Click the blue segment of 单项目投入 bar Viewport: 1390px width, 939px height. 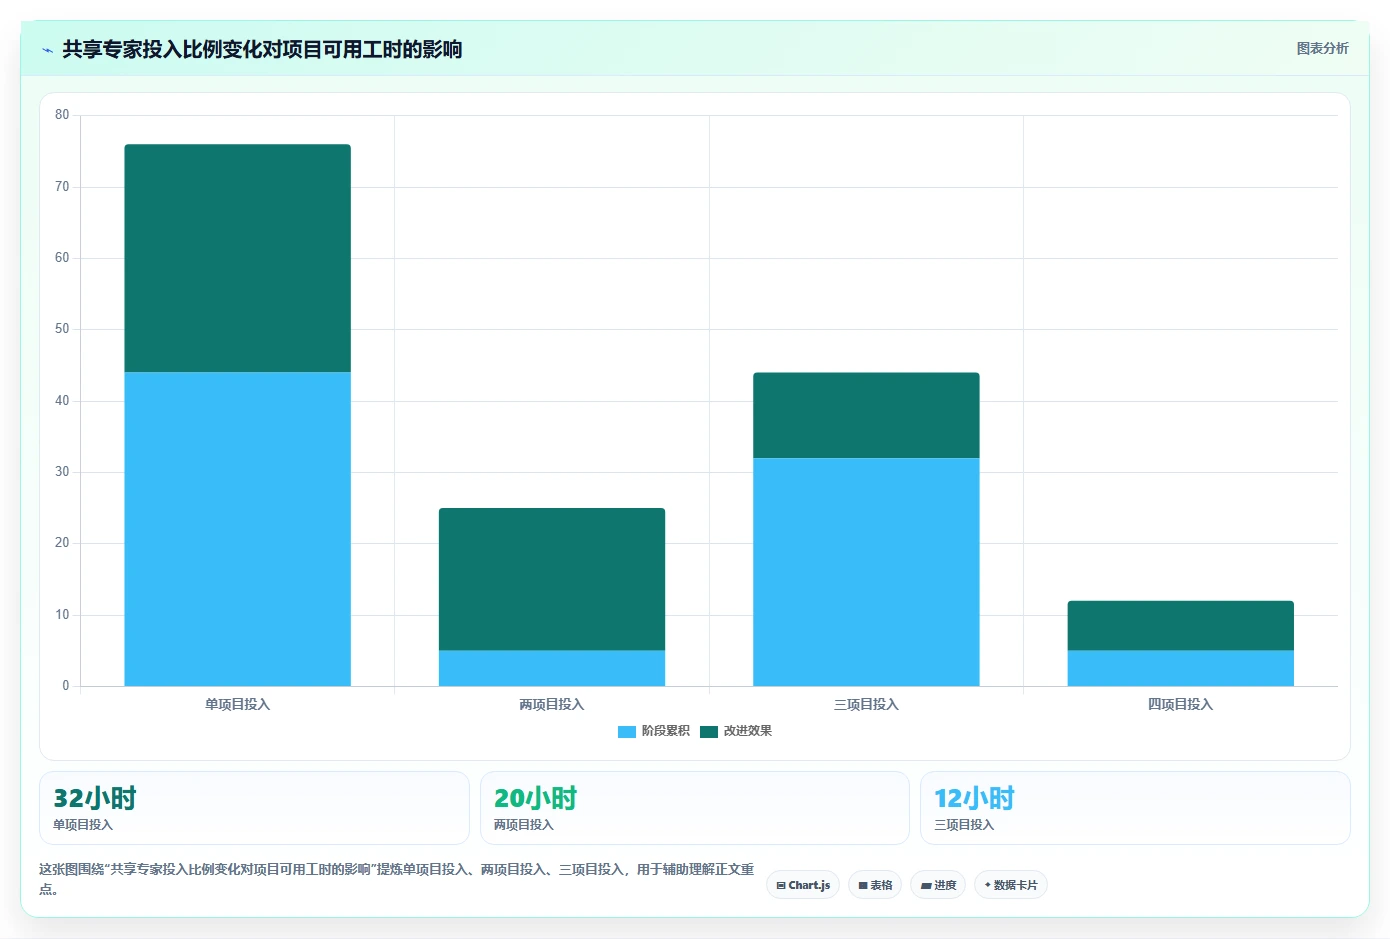point(238,529)
